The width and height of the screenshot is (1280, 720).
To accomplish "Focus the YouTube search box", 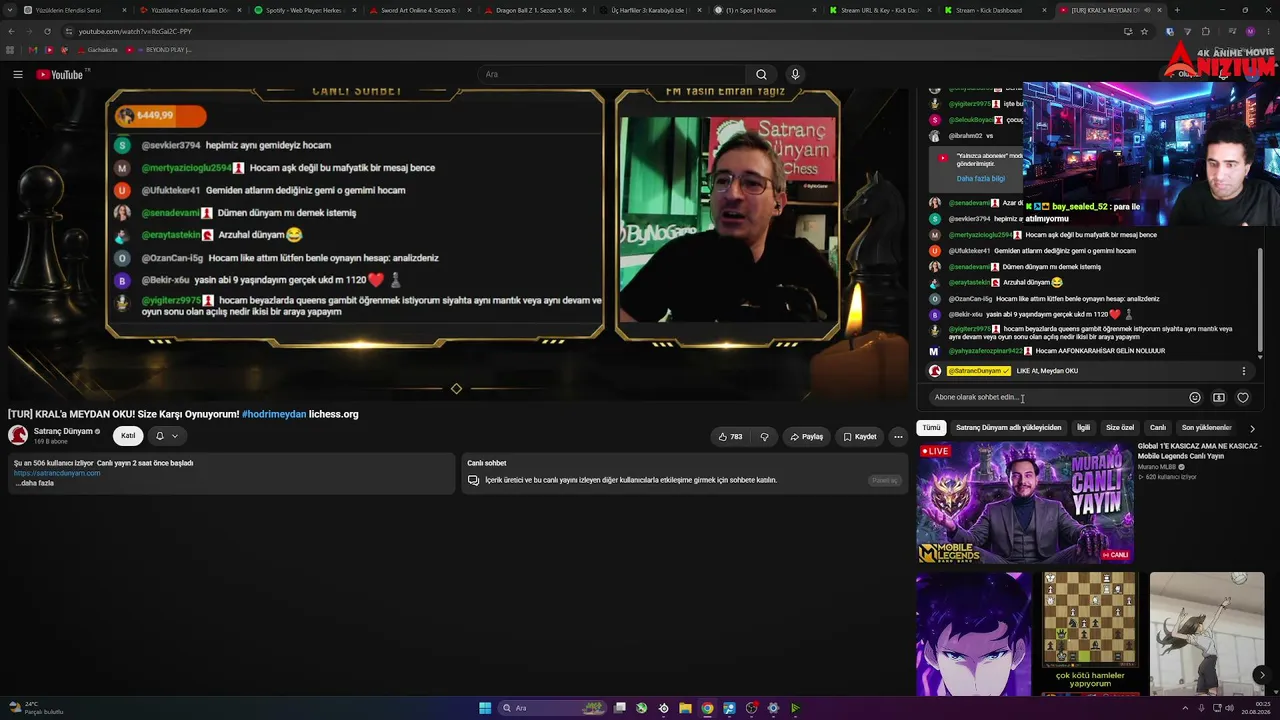I will (x=611, y=74).
